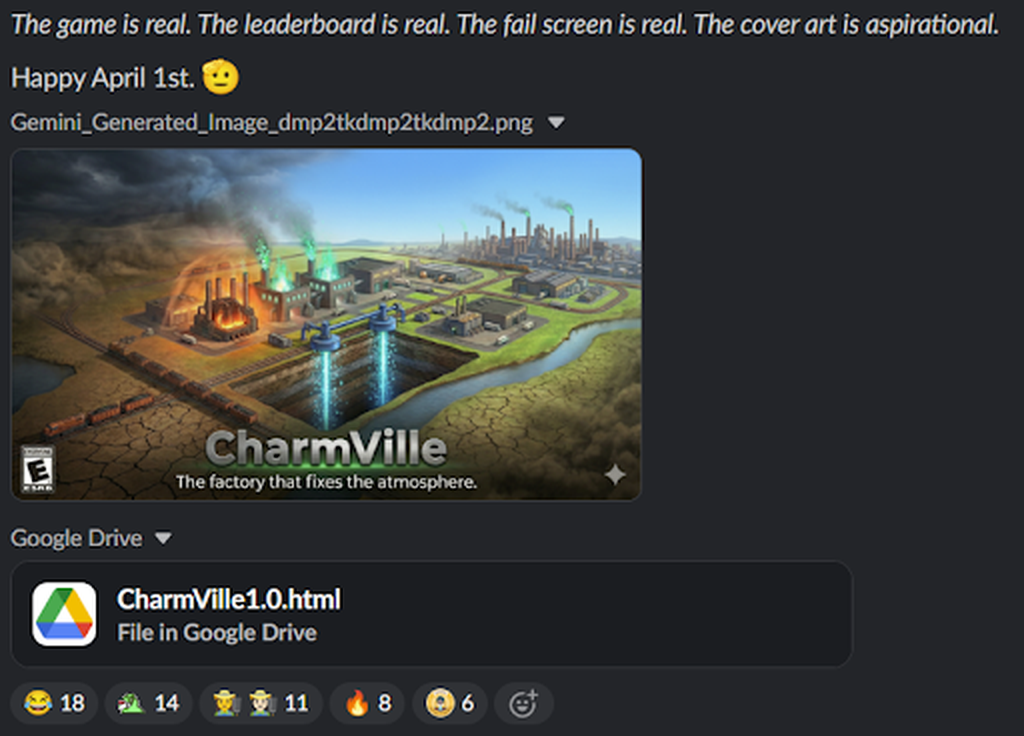Toggle the green dinosaur reaction with 14

point(148,703)
